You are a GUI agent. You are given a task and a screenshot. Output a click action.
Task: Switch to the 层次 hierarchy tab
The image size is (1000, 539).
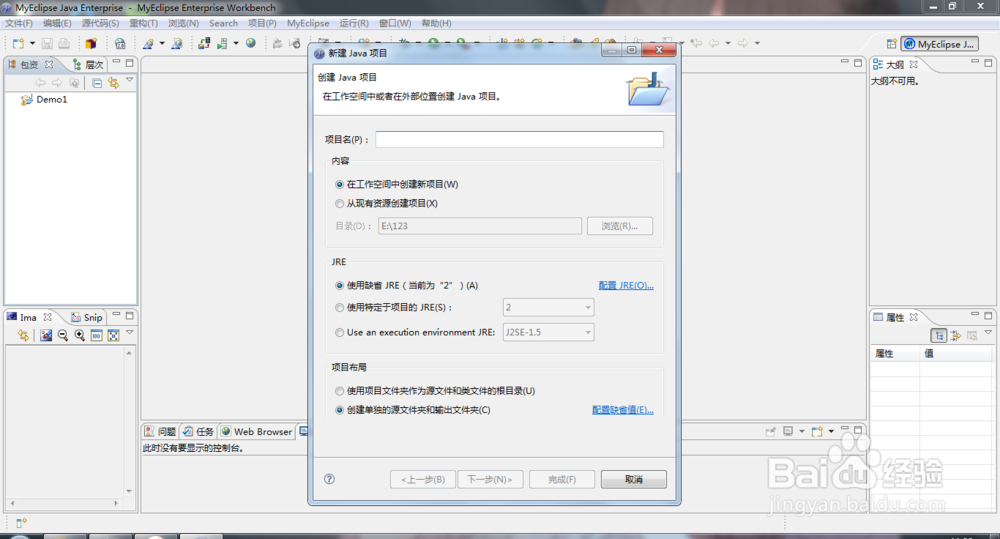click(88, 64)
